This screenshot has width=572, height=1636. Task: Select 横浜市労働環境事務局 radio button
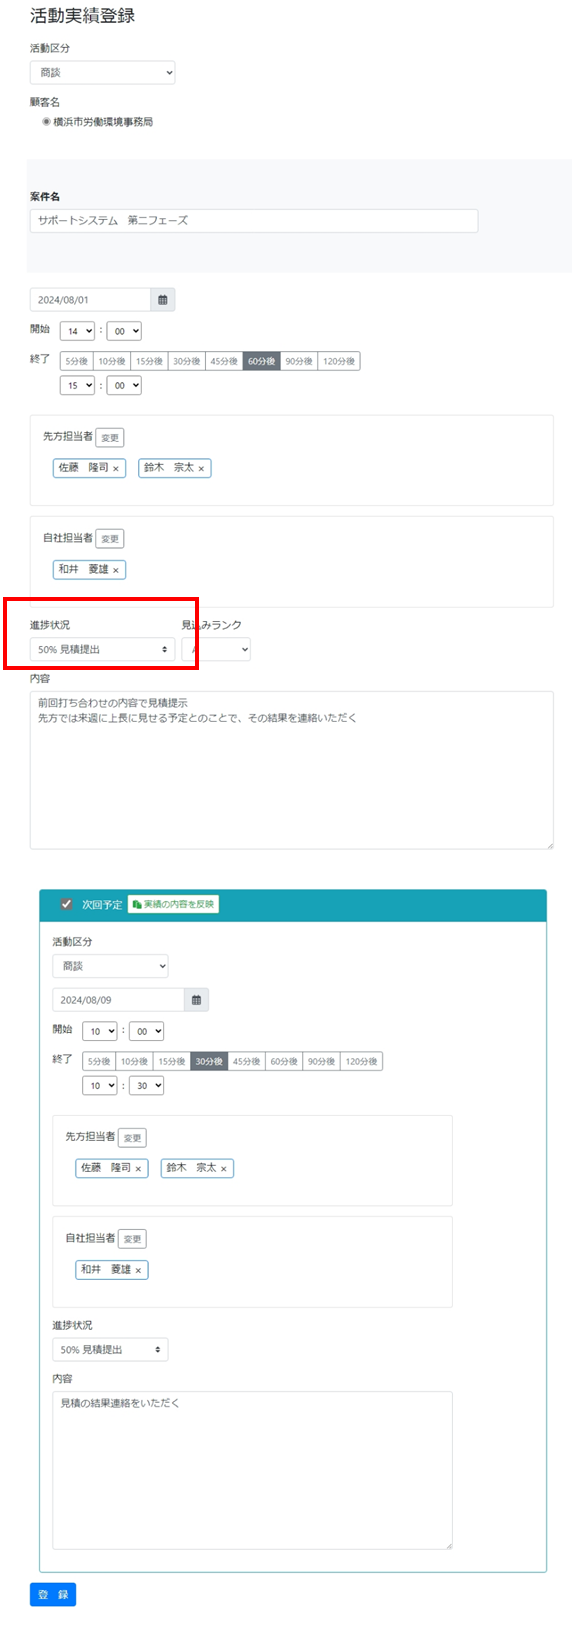46,122
